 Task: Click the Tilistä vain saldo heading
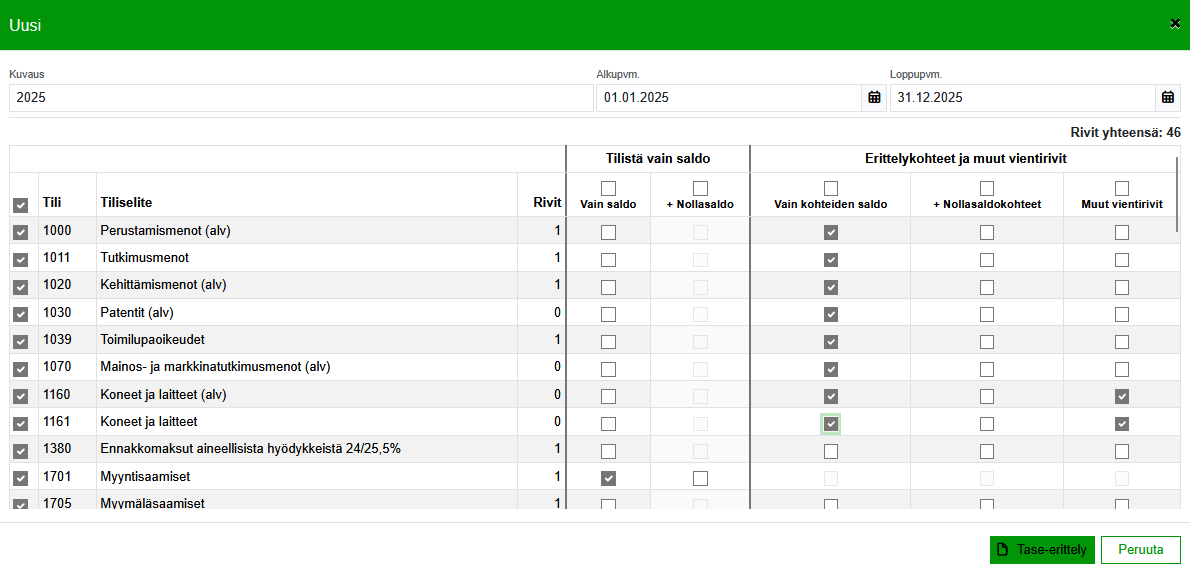pyautogui.click(x=657, y=159)
